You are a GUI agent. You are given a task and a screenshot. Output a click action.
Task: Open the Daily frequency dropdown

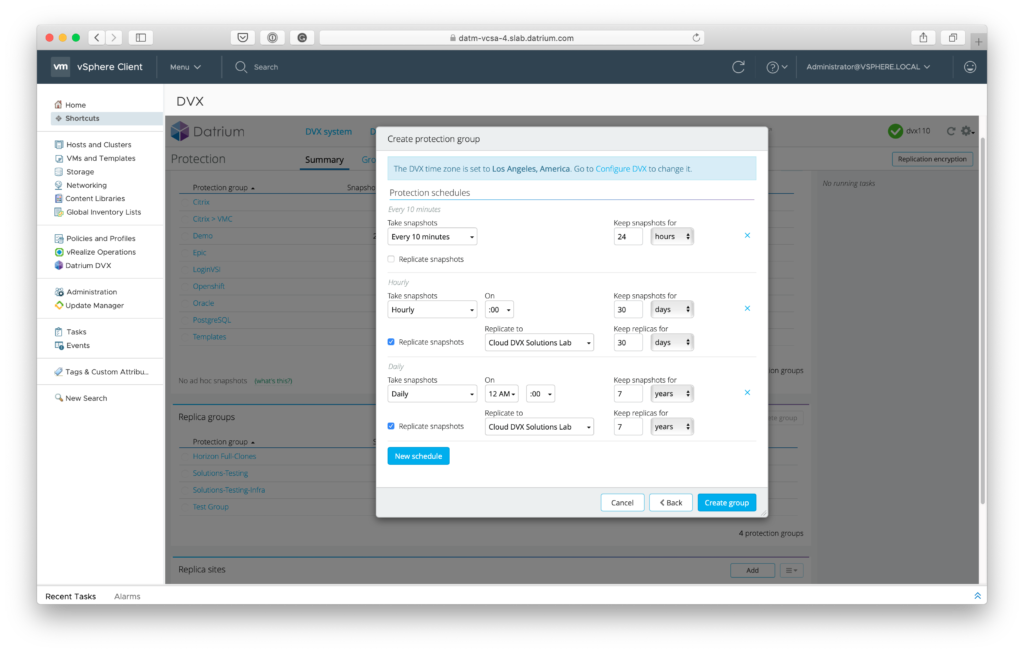coord(432,394)
